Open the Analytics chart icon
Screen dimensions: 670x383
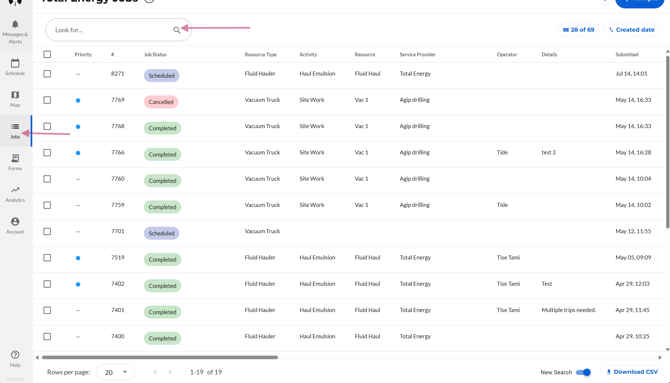tap(15, 190)
